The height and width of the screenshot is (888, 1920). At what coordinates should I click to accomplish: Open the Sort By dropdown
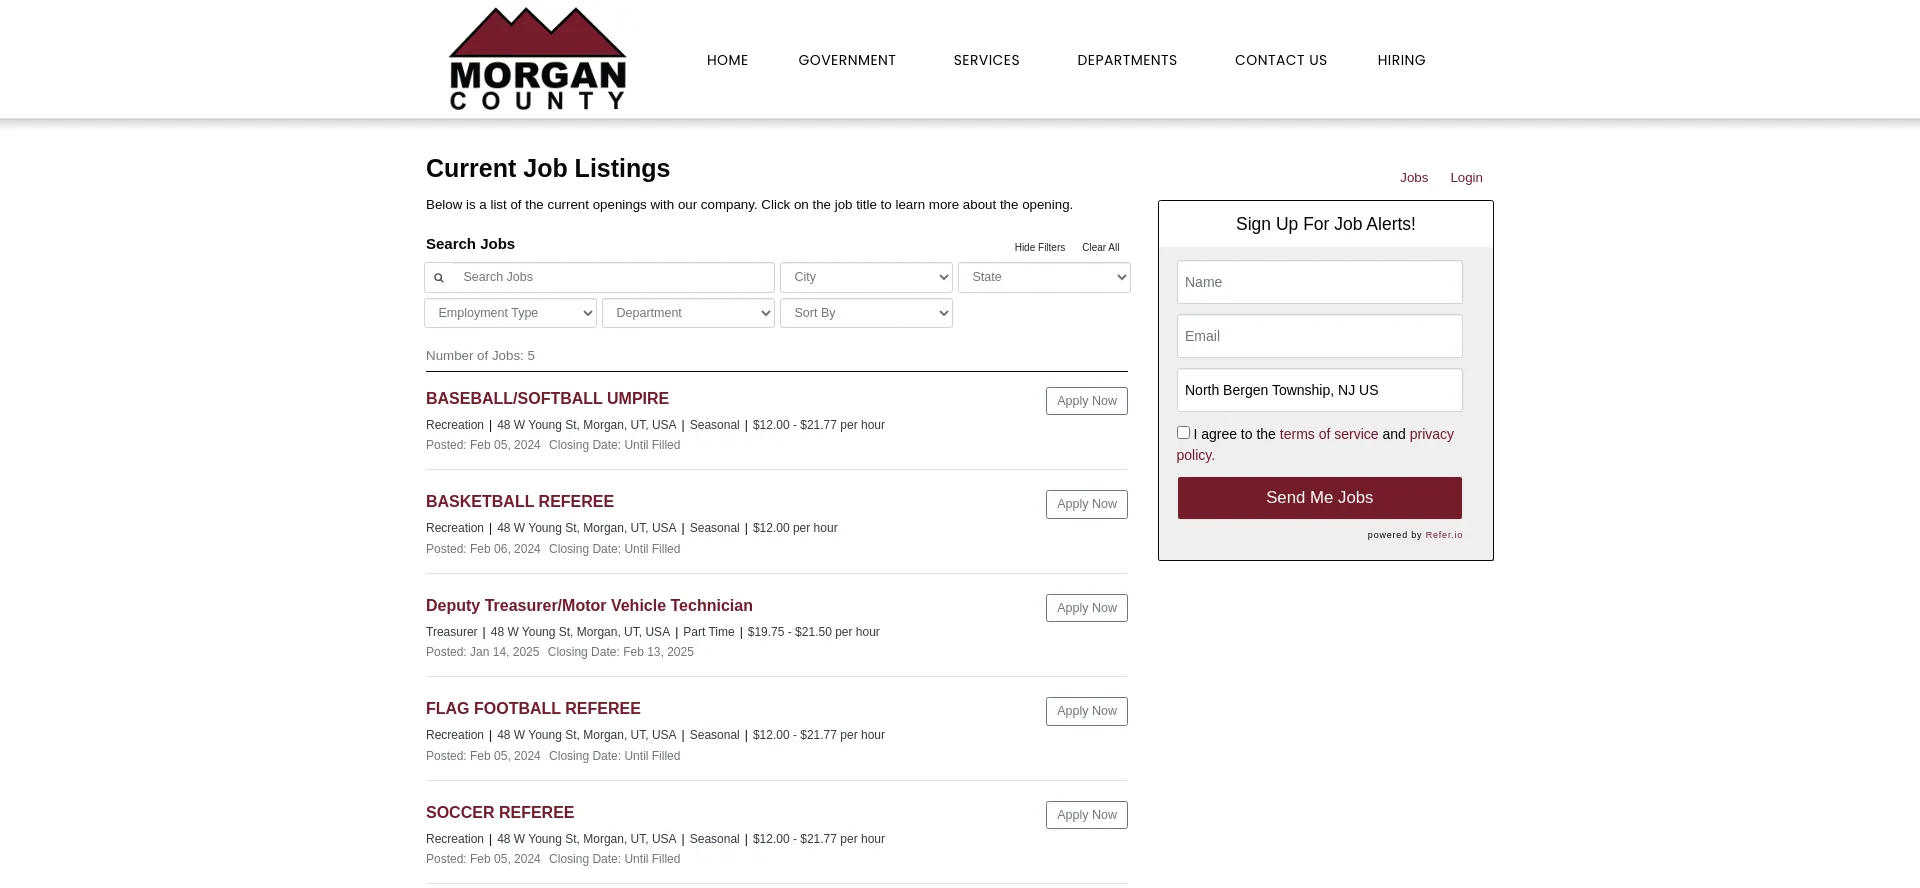point(866,313)
